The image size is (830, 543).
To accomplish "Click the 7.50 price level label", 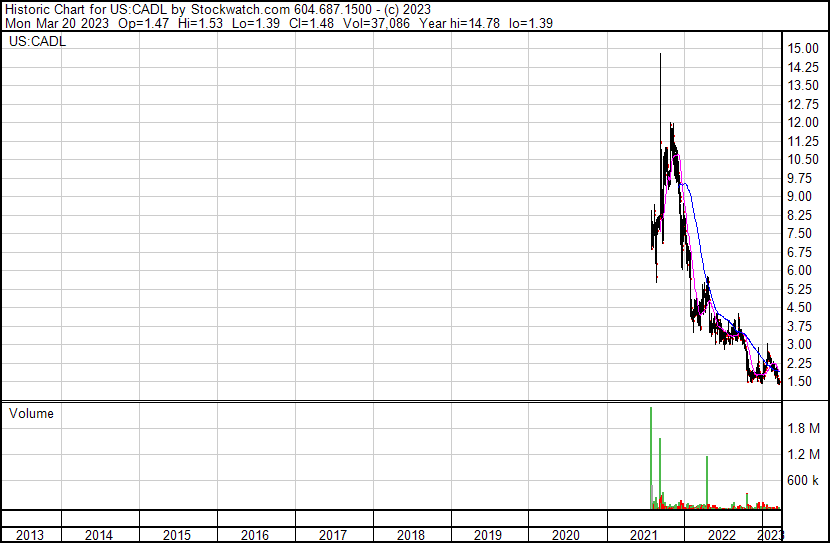I will point(803,233).
